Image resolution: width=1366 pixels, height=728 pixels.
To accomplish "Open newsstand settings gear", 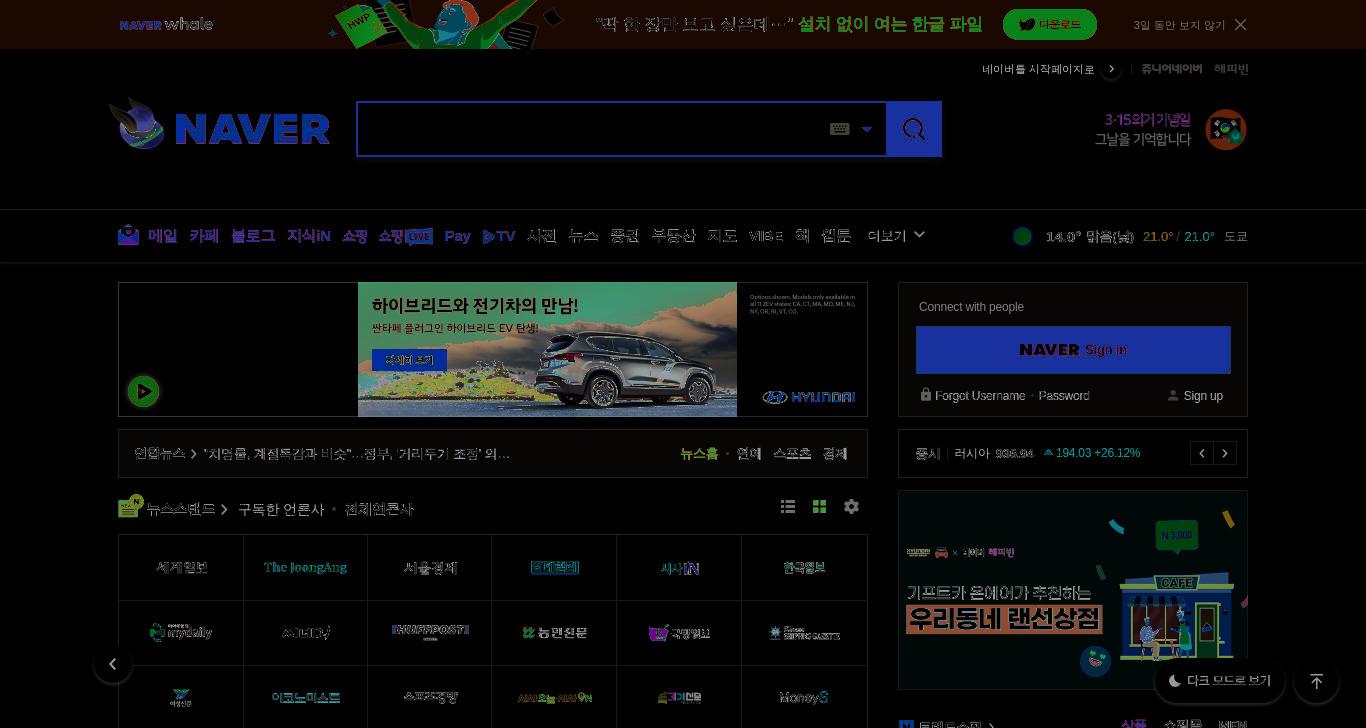I will click(x=851, y=507).
